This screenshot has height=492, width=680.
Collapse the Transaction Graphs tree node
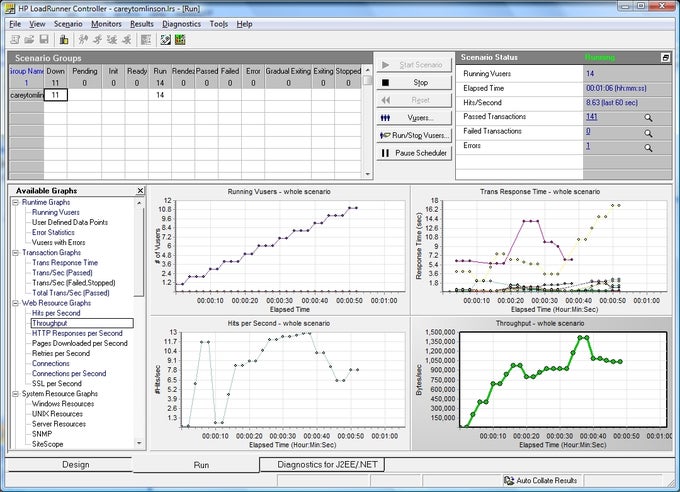[x=15, y=253]
